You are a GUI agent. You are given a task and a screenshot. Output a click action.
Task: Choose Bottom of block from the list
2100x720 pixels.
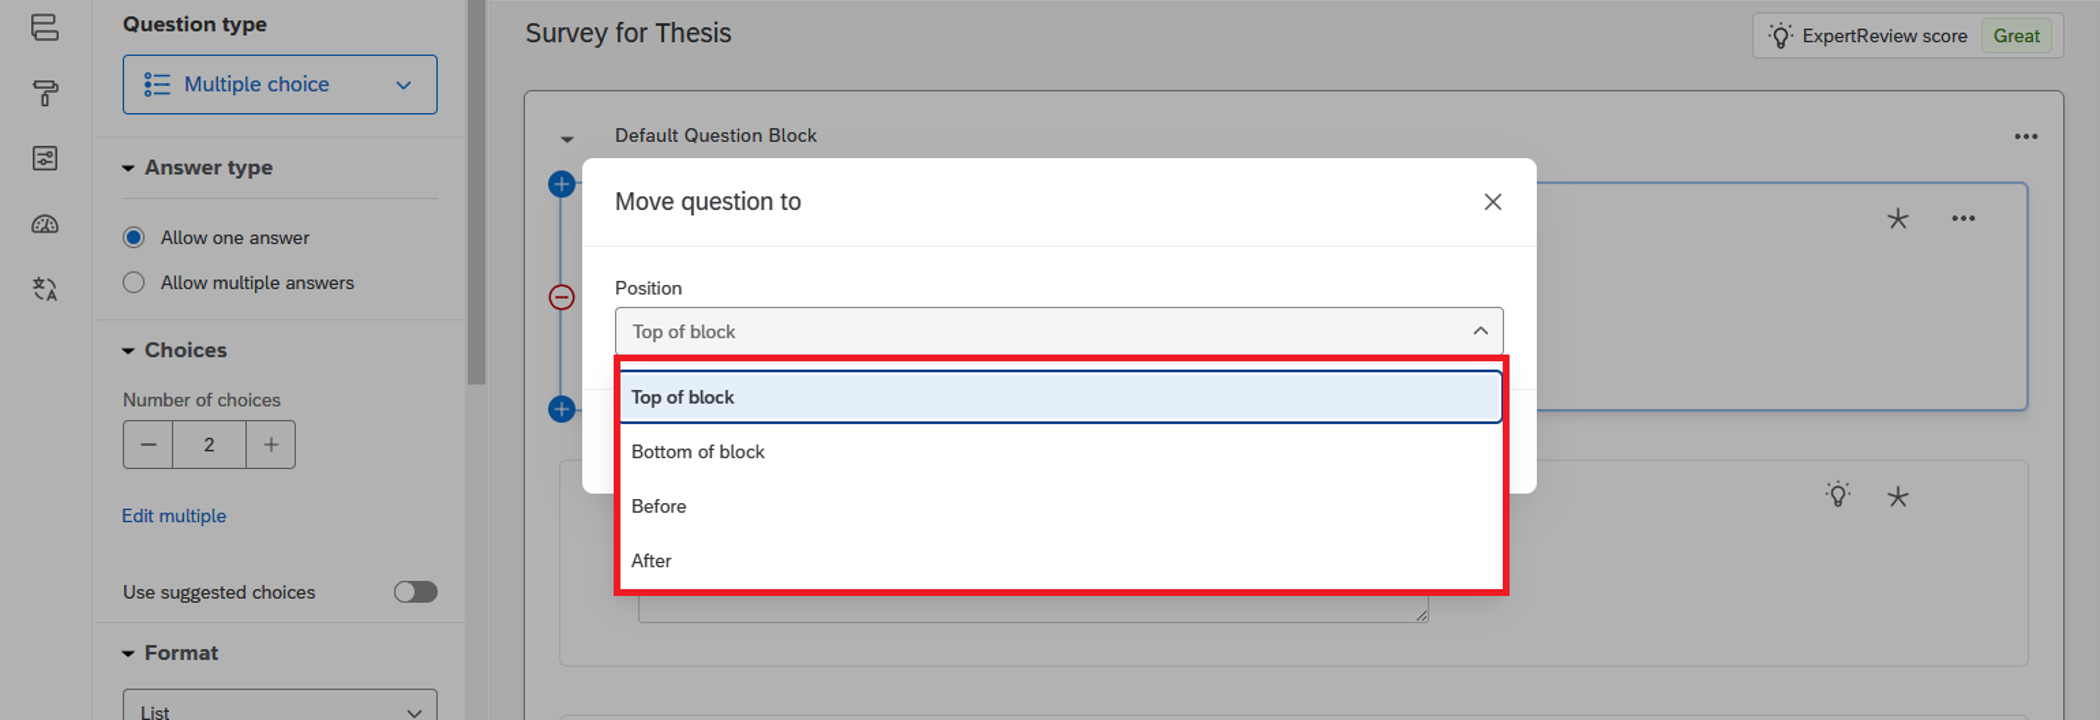point(698,452)
